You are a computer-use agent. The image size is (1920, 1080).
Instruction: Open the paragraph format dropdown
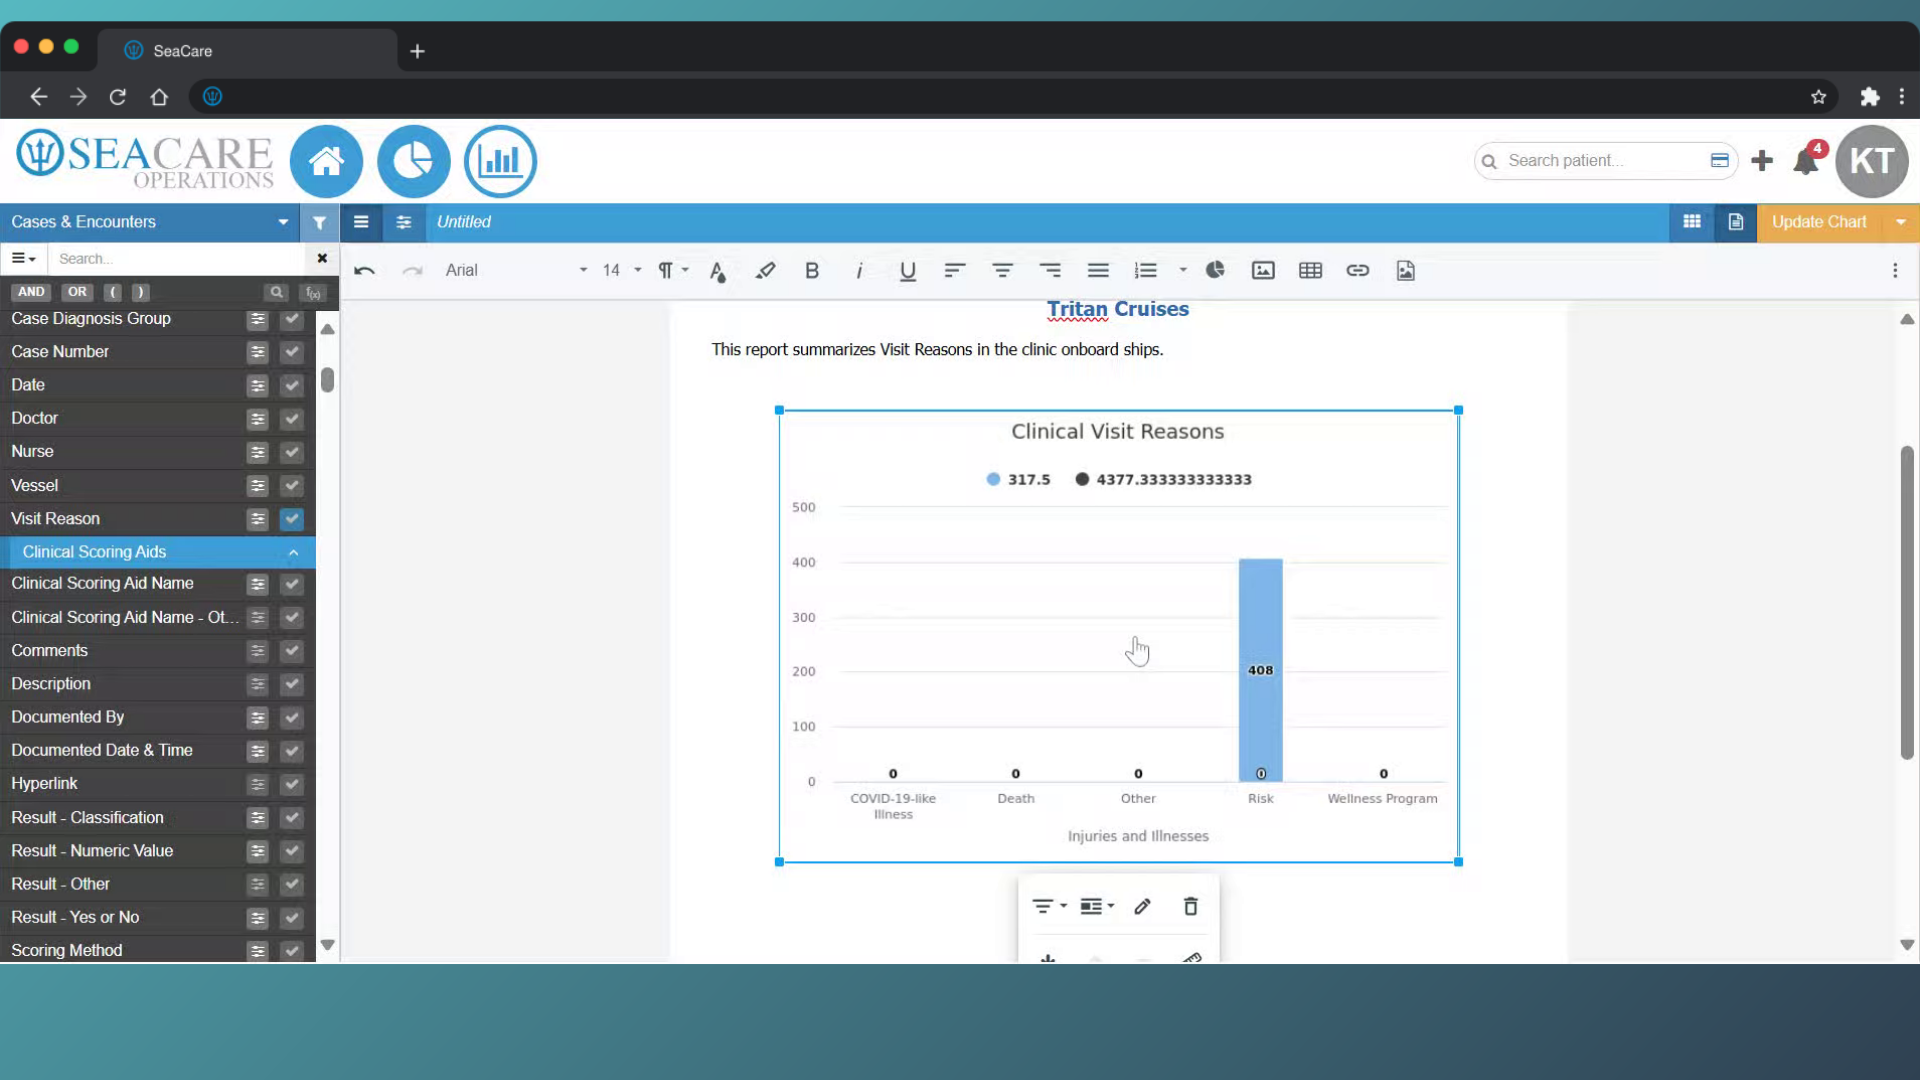673,271
